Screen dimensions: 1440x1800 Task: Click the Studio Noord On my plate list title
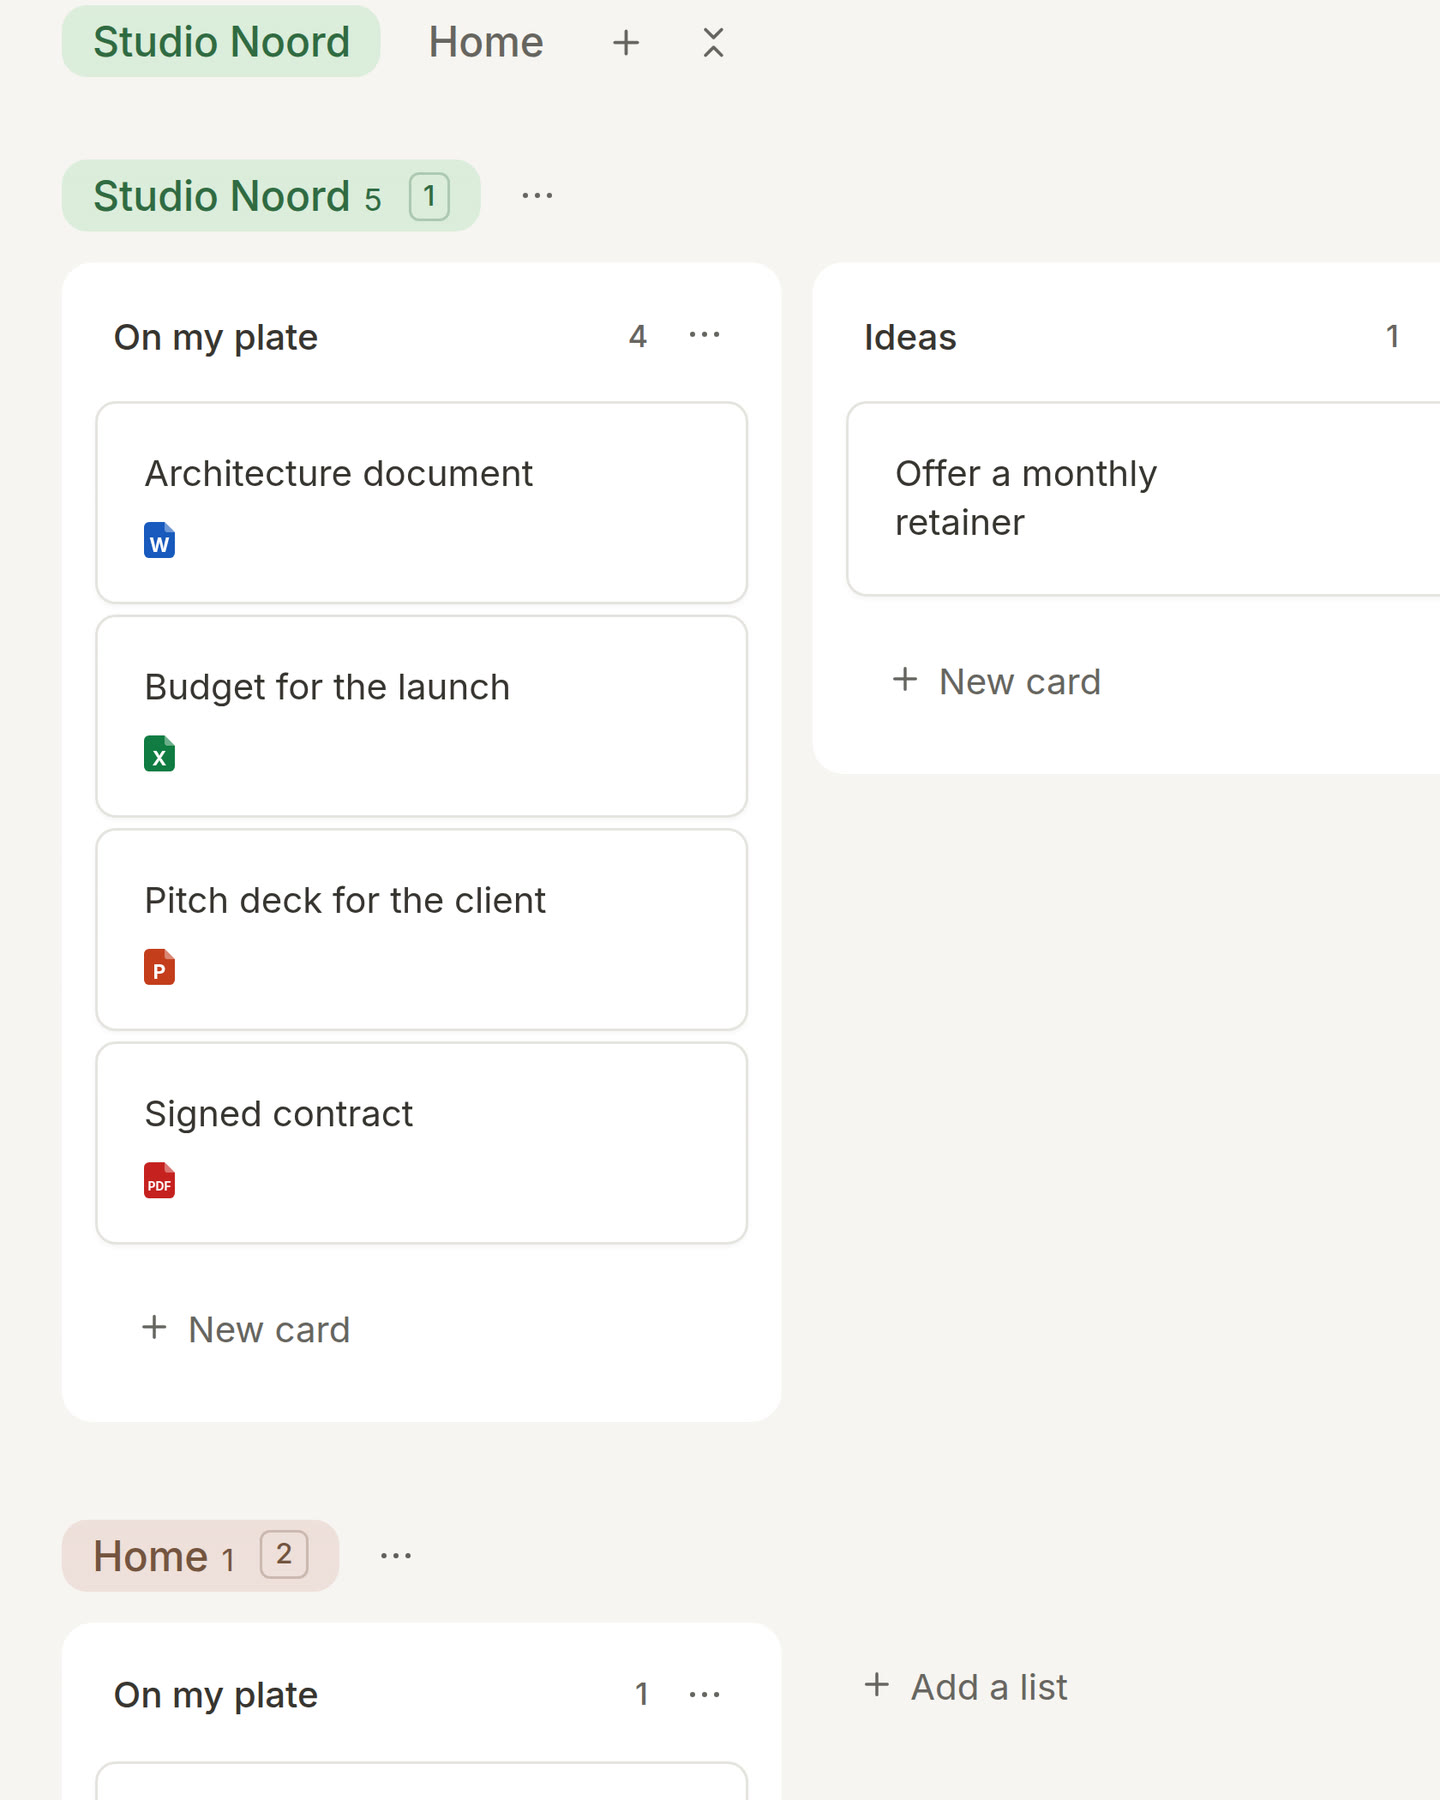(x=216, y=338)
